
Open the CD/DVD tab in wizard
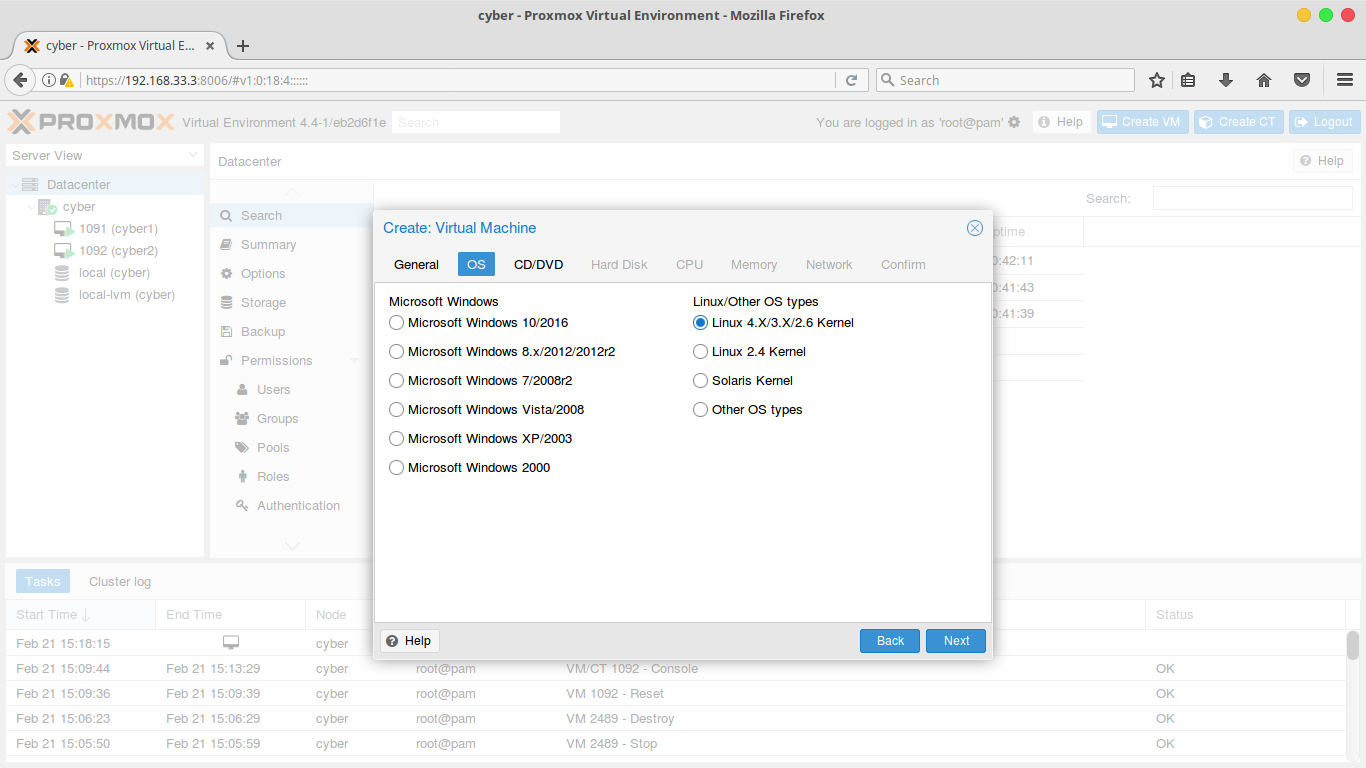coord(538,265)
